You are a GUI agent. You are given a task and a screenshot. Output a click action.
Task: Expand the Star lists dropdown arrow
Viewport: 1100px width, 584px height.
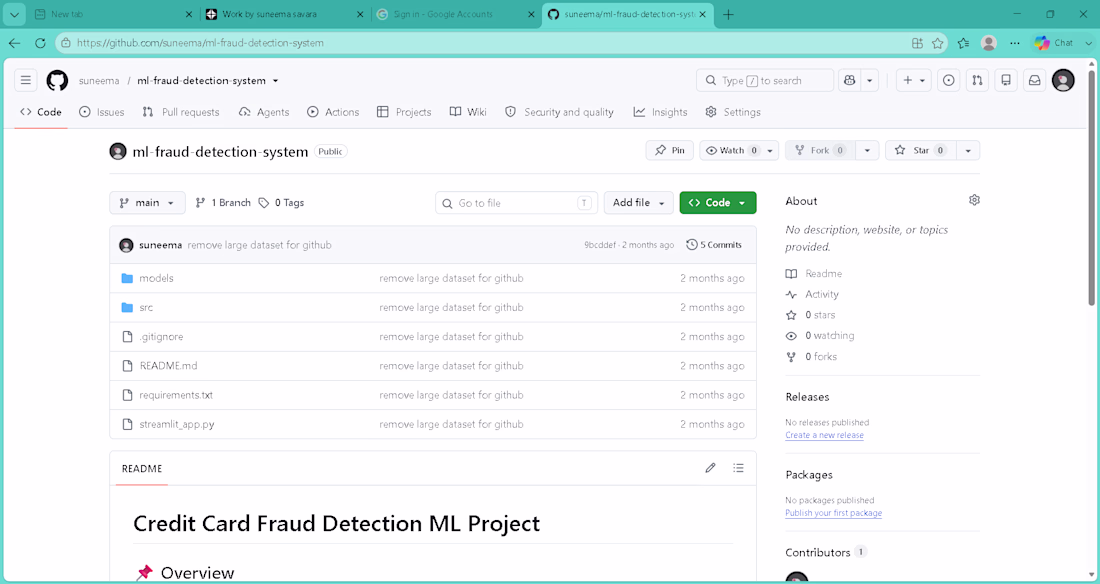(x=968, y=150)
